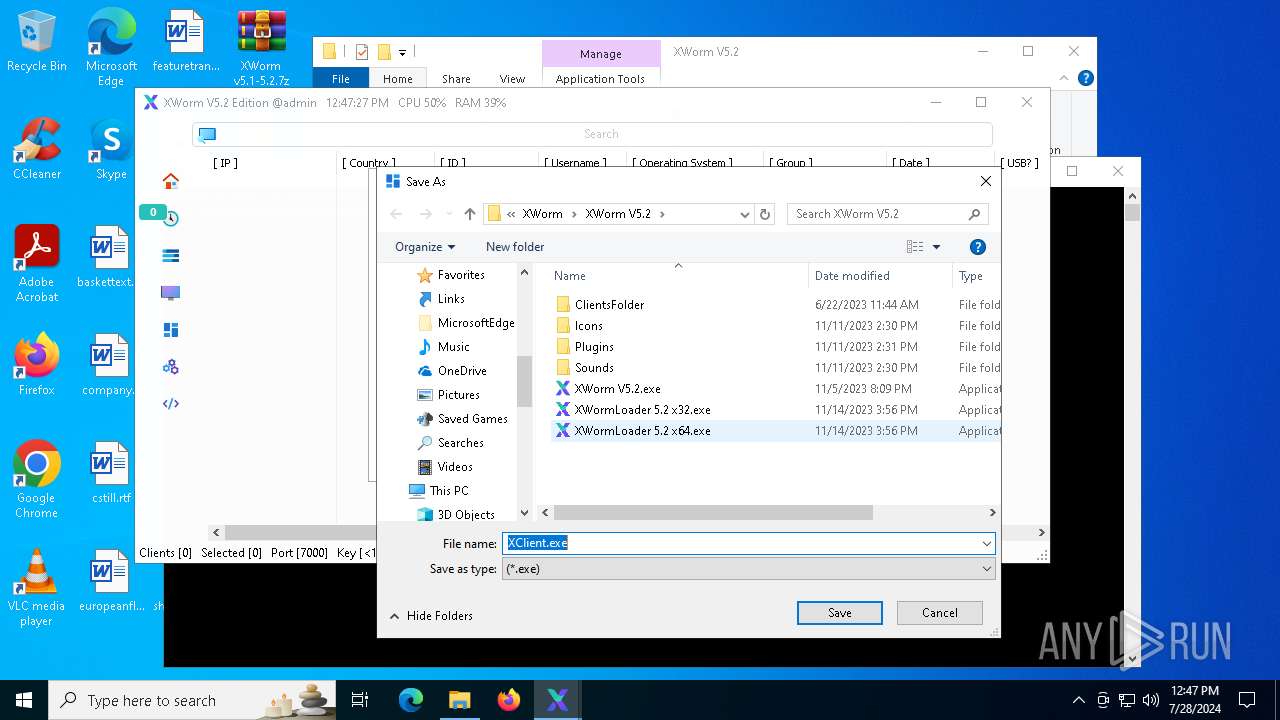The width and height of the screenshot is (1280, 720).
Task: Open Recycle Bin desktop icon
Action: click(37, 41)
